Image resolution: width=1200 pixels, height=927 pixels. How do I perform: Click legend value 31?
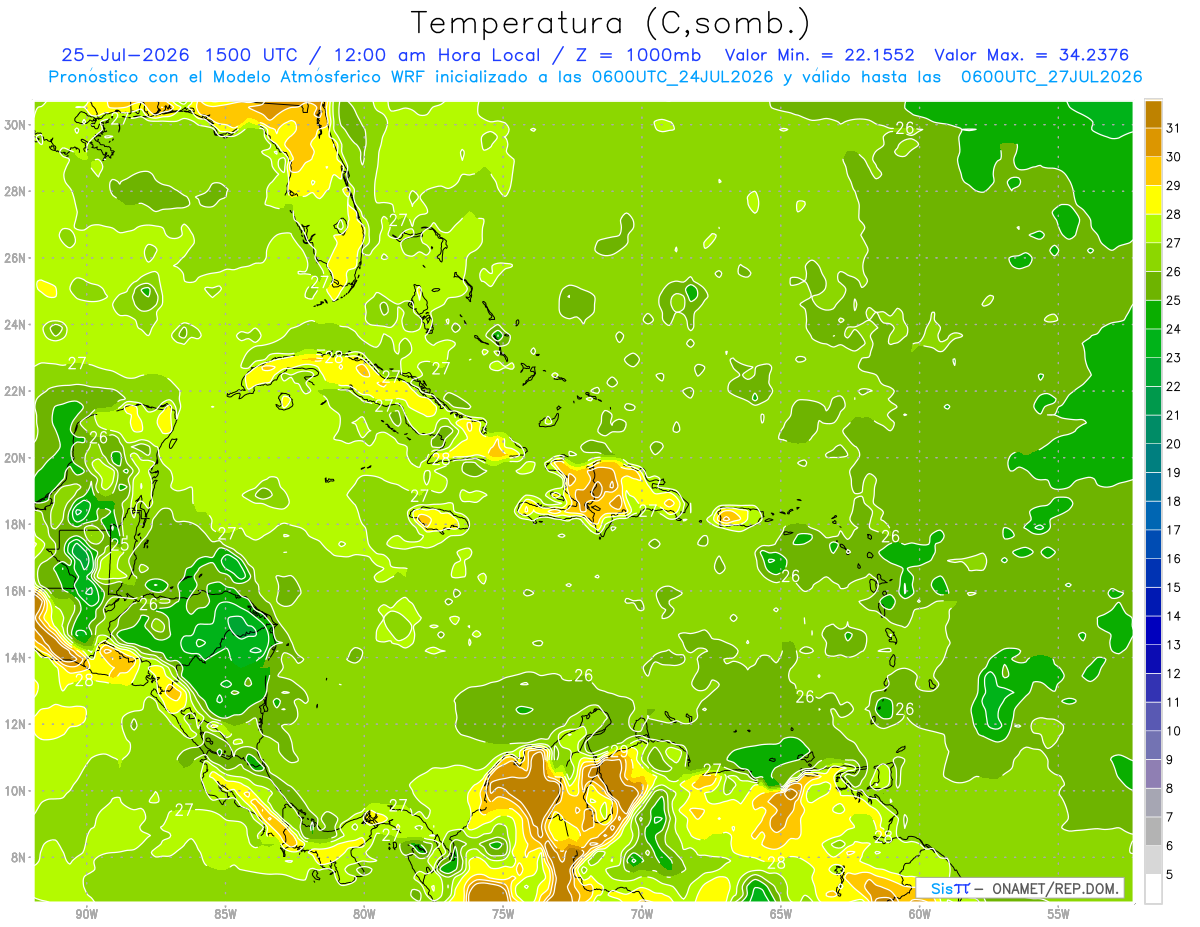(x=1174, y=128)
